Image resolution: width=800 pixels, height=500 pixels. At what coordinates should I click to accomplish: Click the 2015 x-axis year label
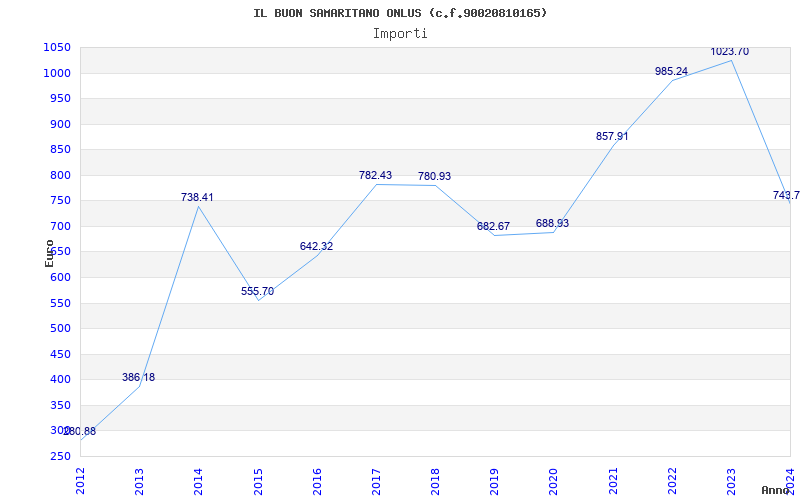pyautogui.click(x=258, y=481)
